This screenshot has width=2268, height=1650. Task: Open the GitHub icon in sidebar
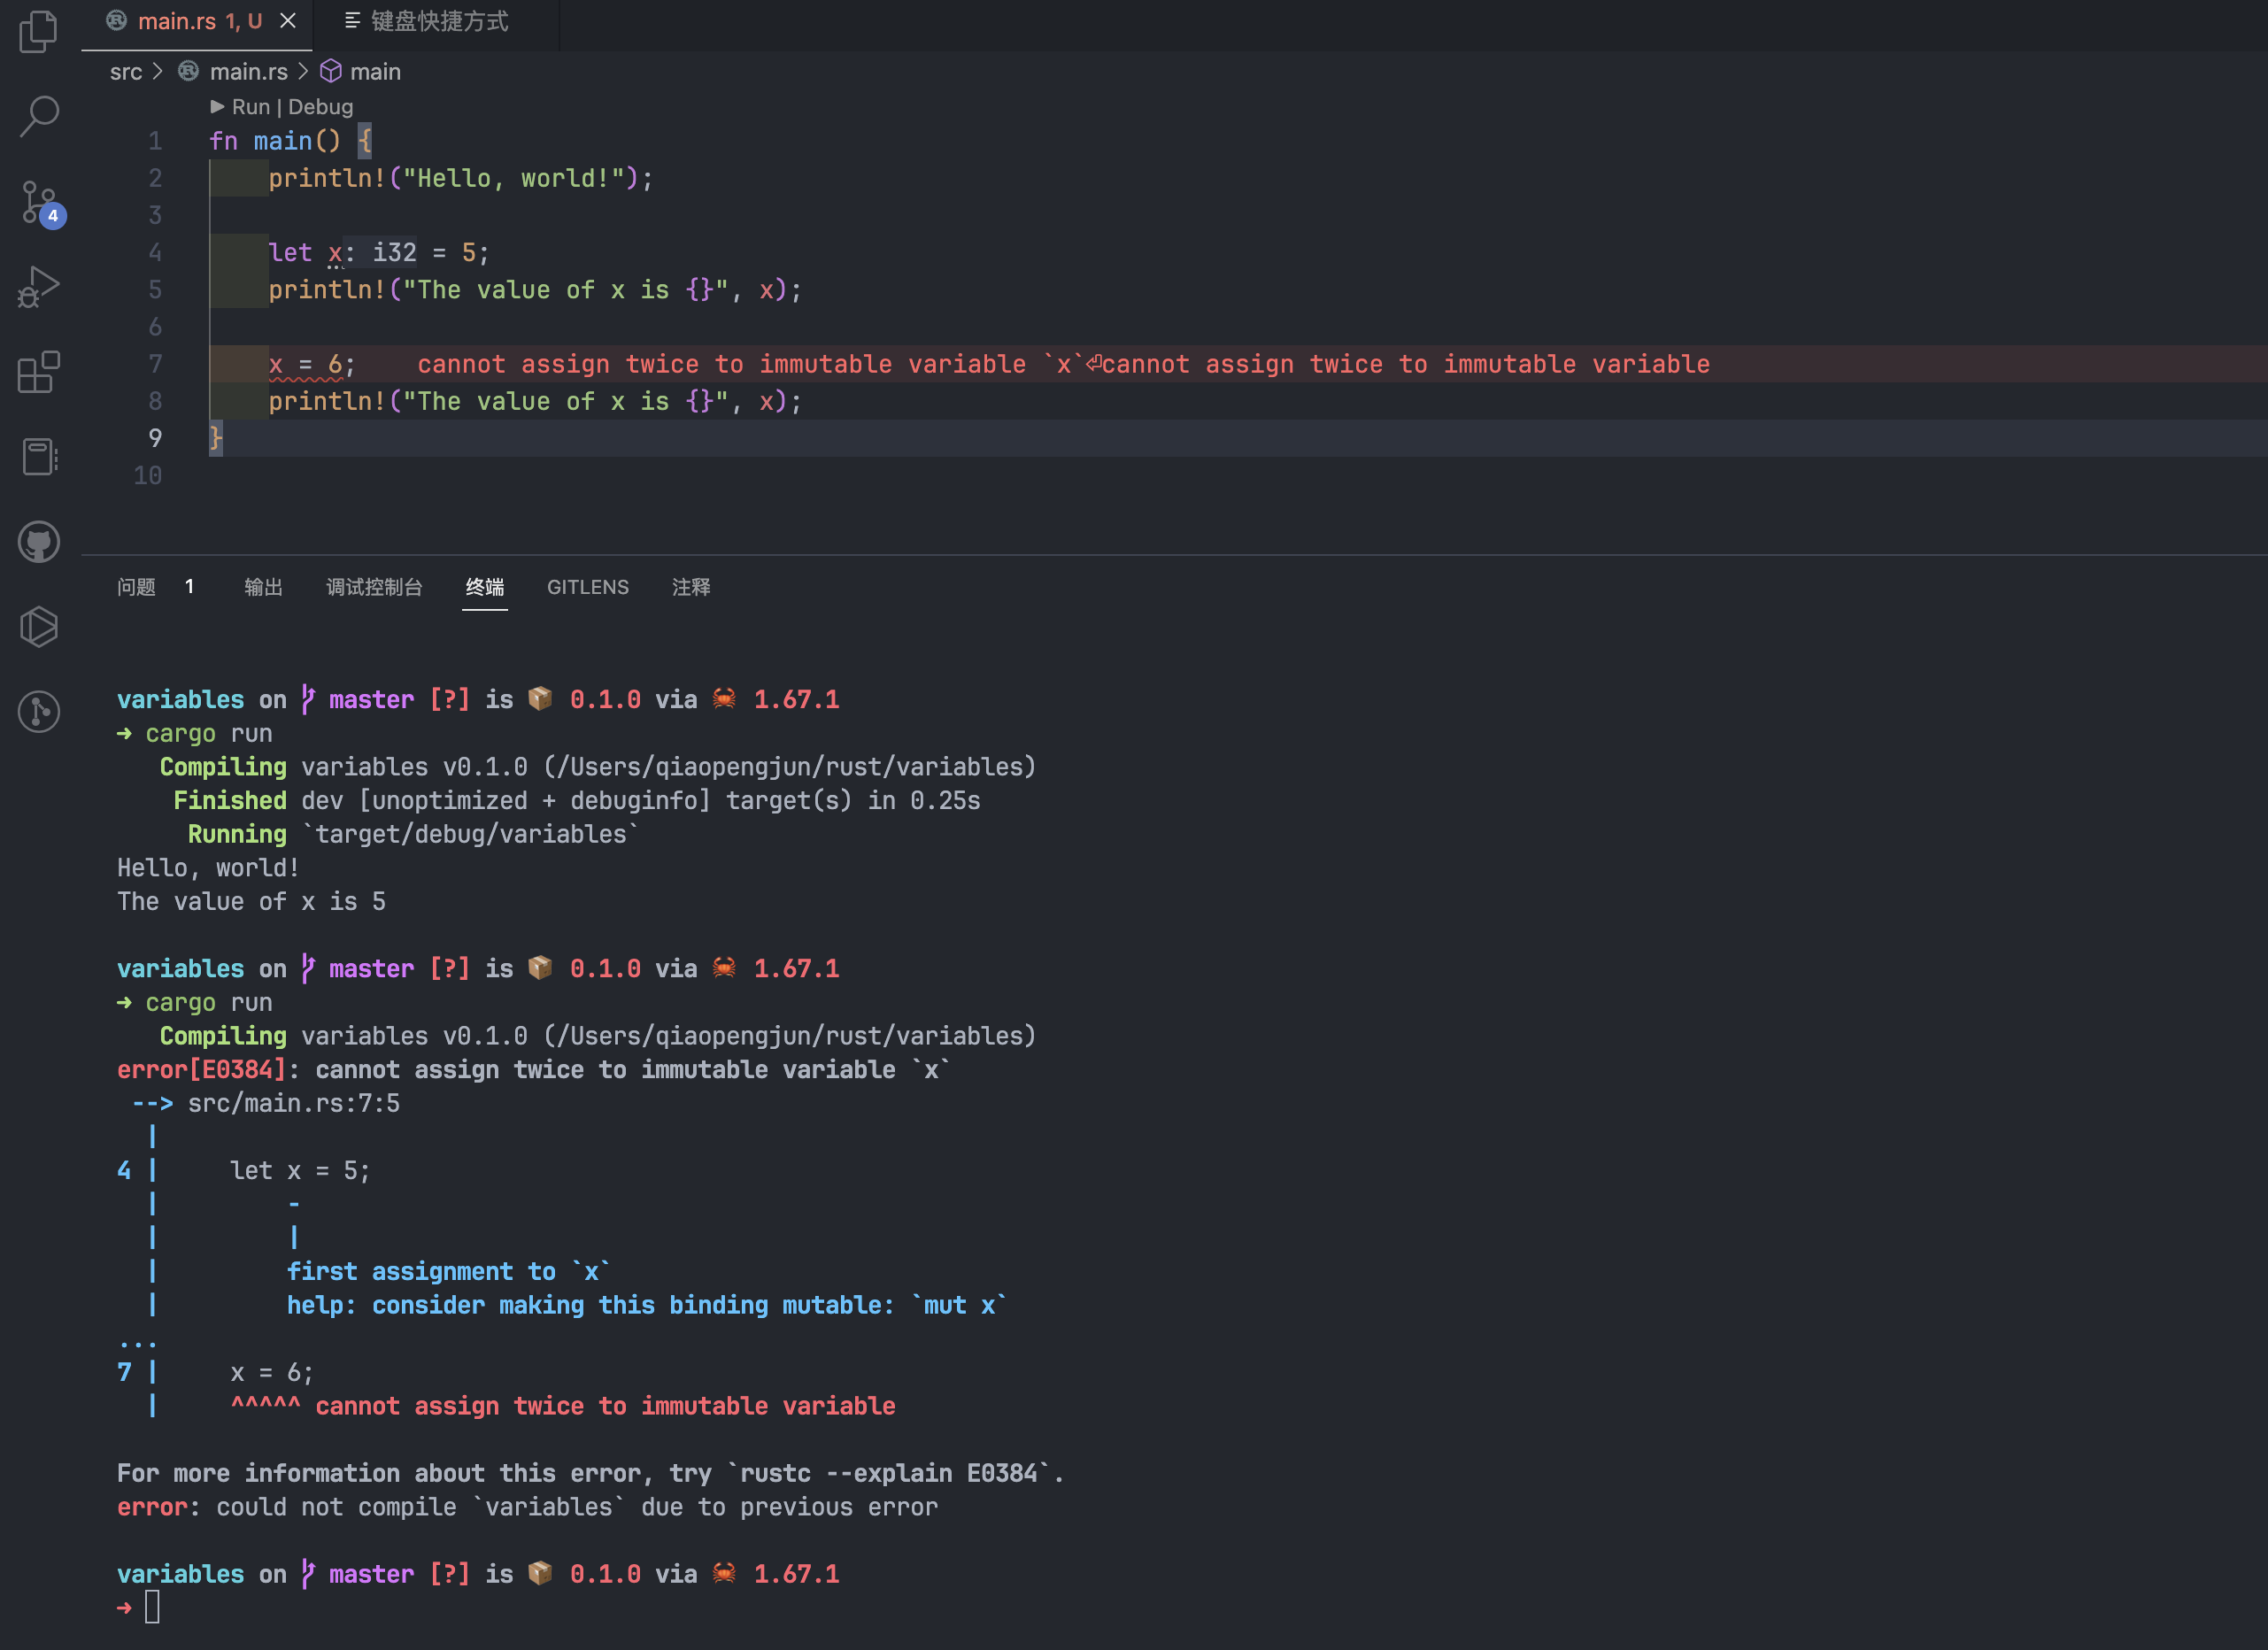(39, 542)
